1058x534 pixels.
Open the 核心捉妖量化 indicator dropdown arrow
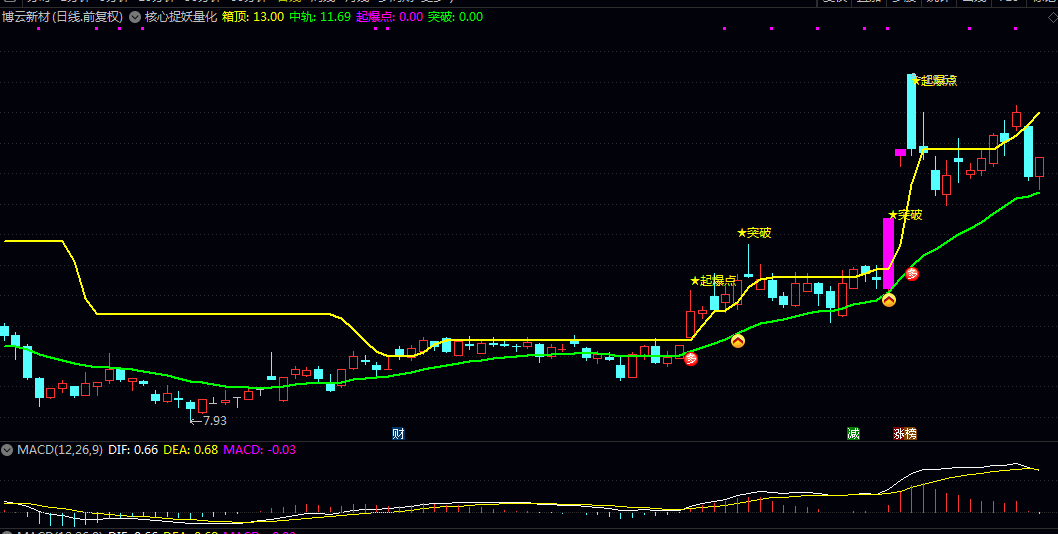[135, 17]
